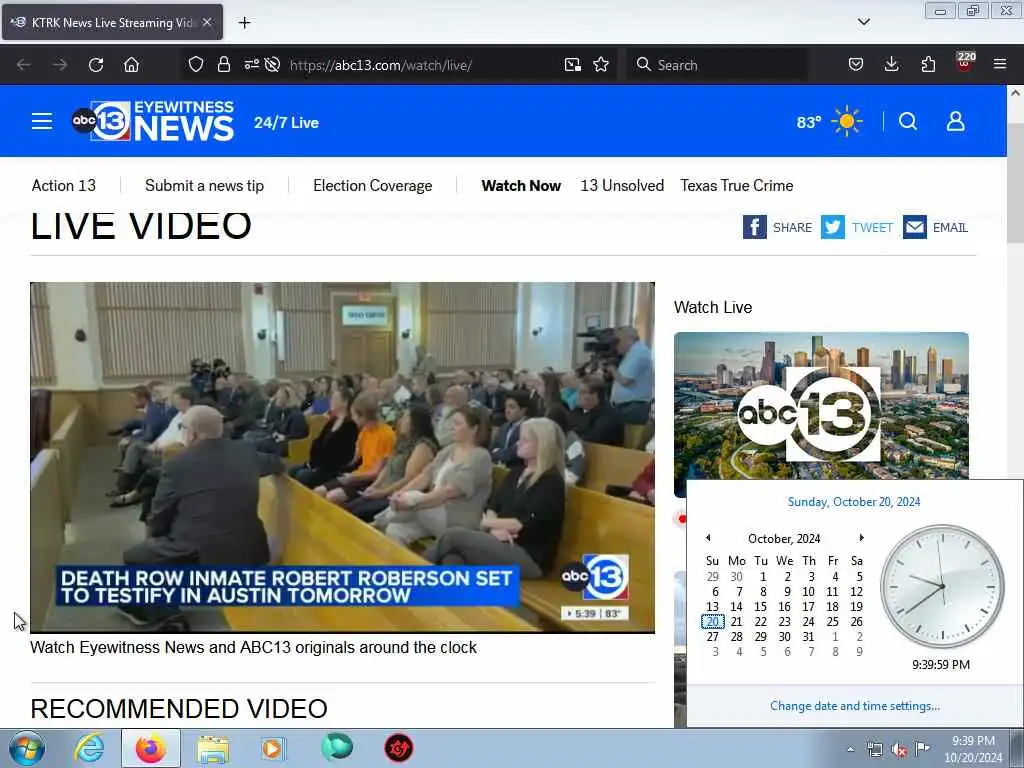The image size is (1024, 768).
Task: Go back to previous page
Action: point(24,65)
